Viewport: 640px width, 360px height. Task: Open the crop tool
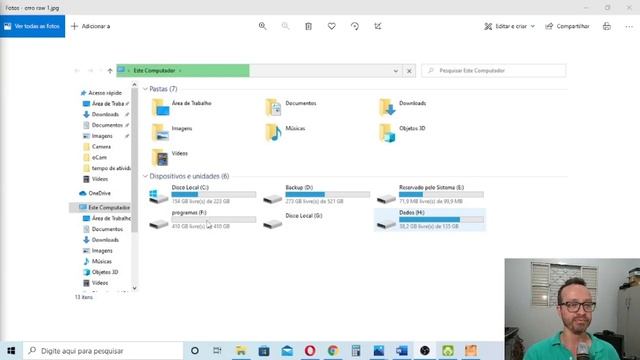[378, 26]
